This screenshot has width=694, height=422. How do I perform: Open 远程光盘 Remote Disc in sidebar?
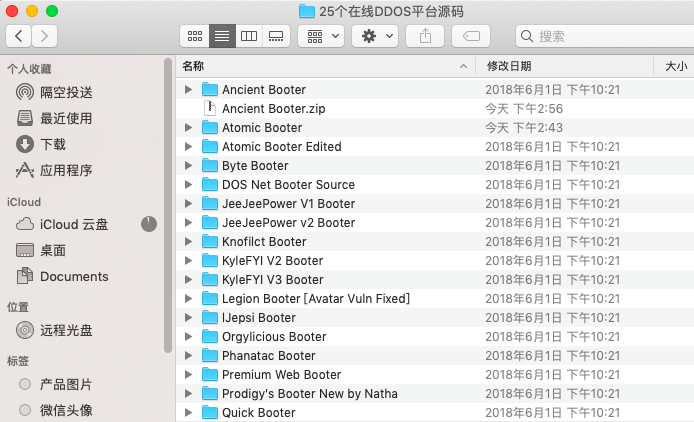(66, 330)
